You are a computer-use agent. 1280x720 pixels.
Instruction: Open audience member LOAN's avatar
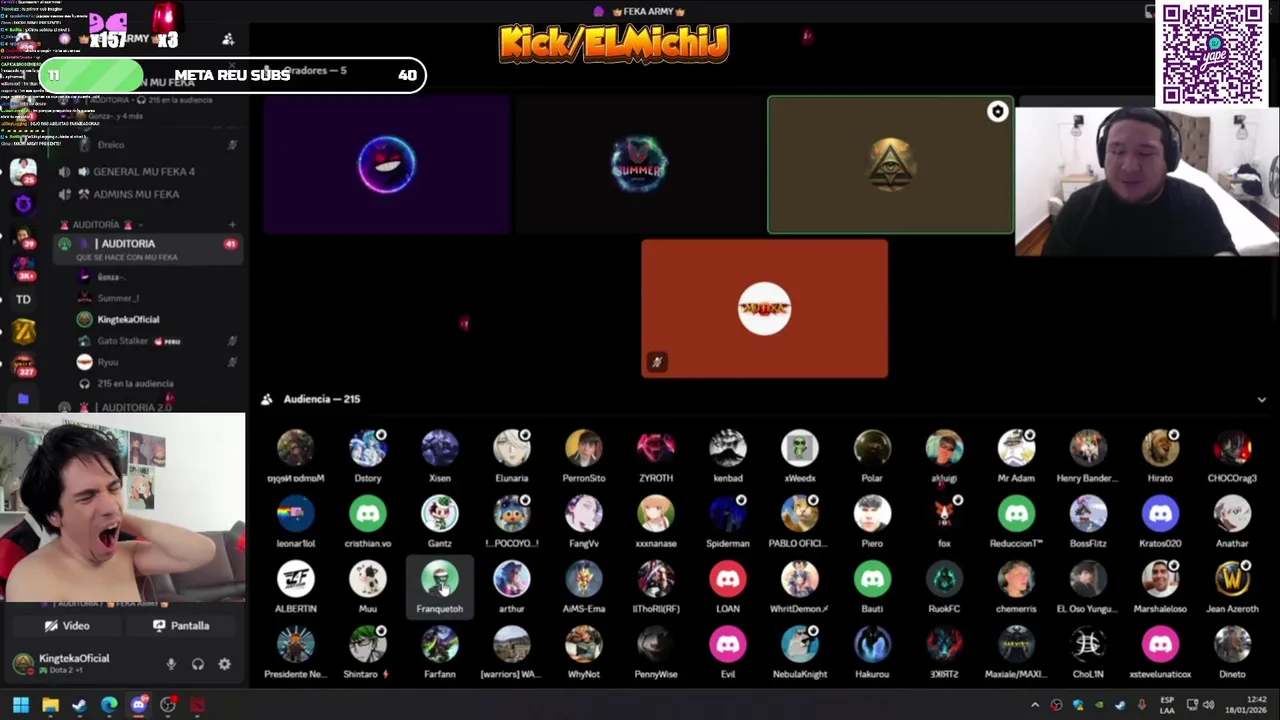click(x=728, y=579)
